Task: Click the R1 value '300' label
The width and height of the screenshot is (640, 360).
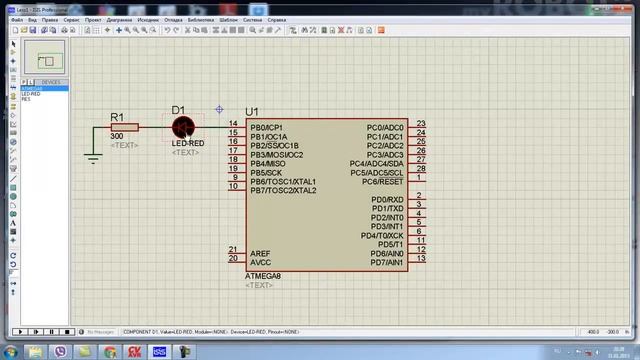Action: (x=117, y=136)
